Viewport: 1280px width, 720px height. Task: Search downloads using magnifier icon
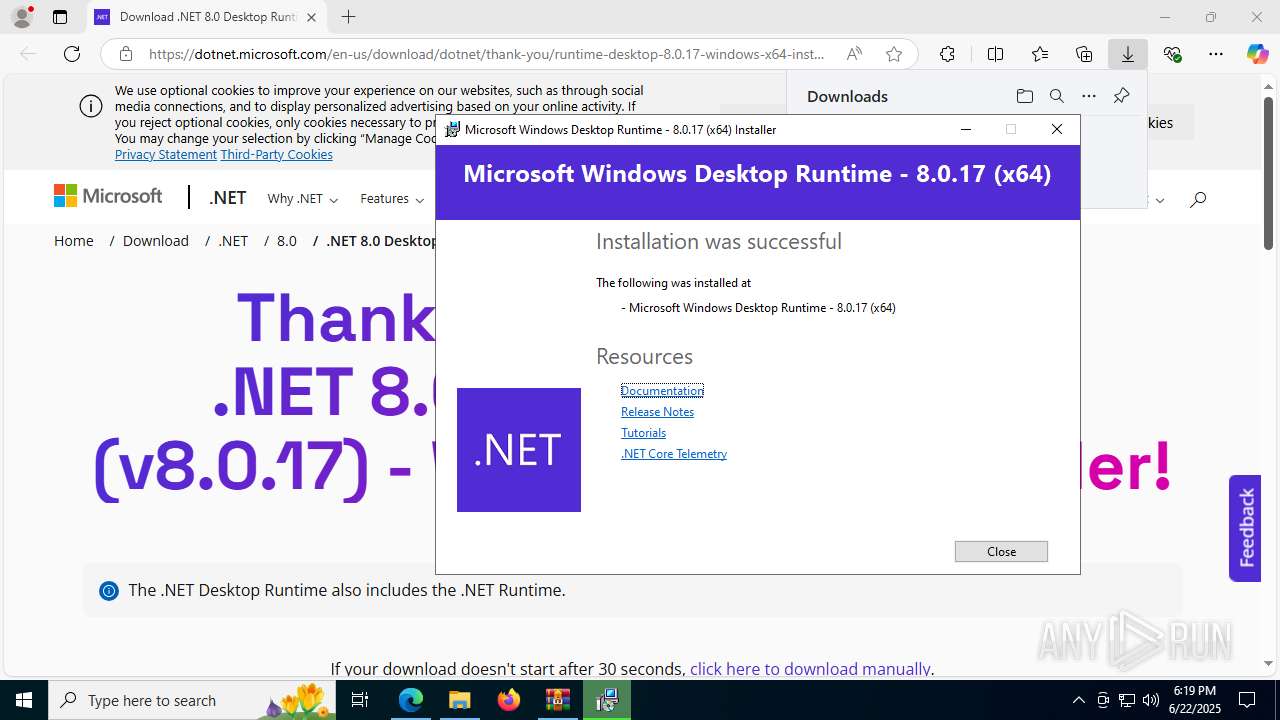tap(1056, 96)
